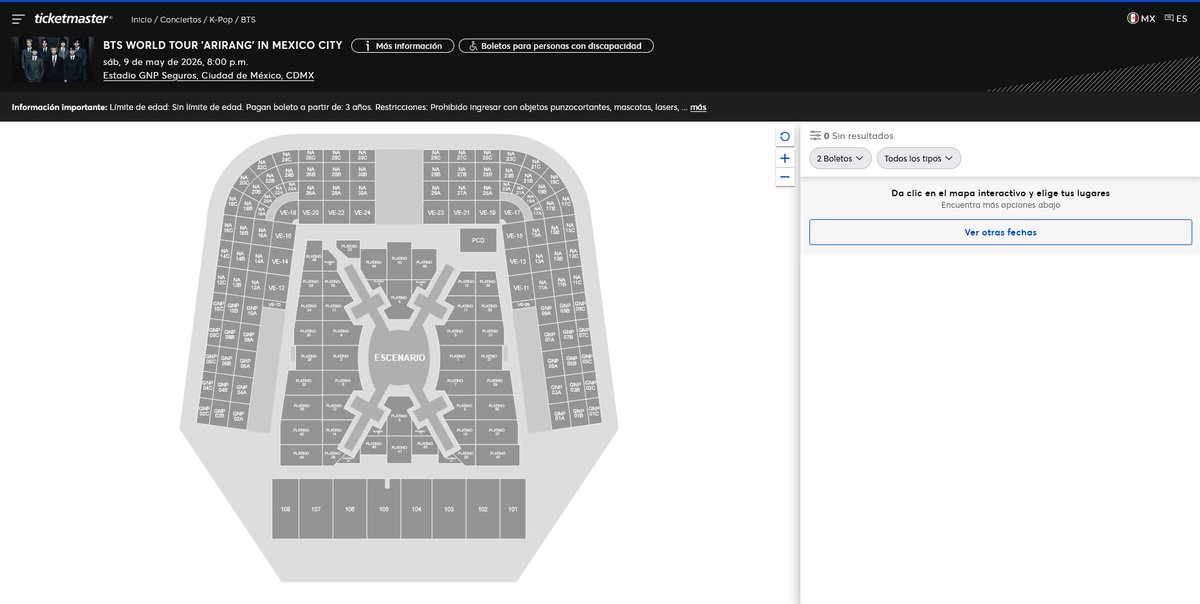Select section VE-22 on the map

[336, 213]
